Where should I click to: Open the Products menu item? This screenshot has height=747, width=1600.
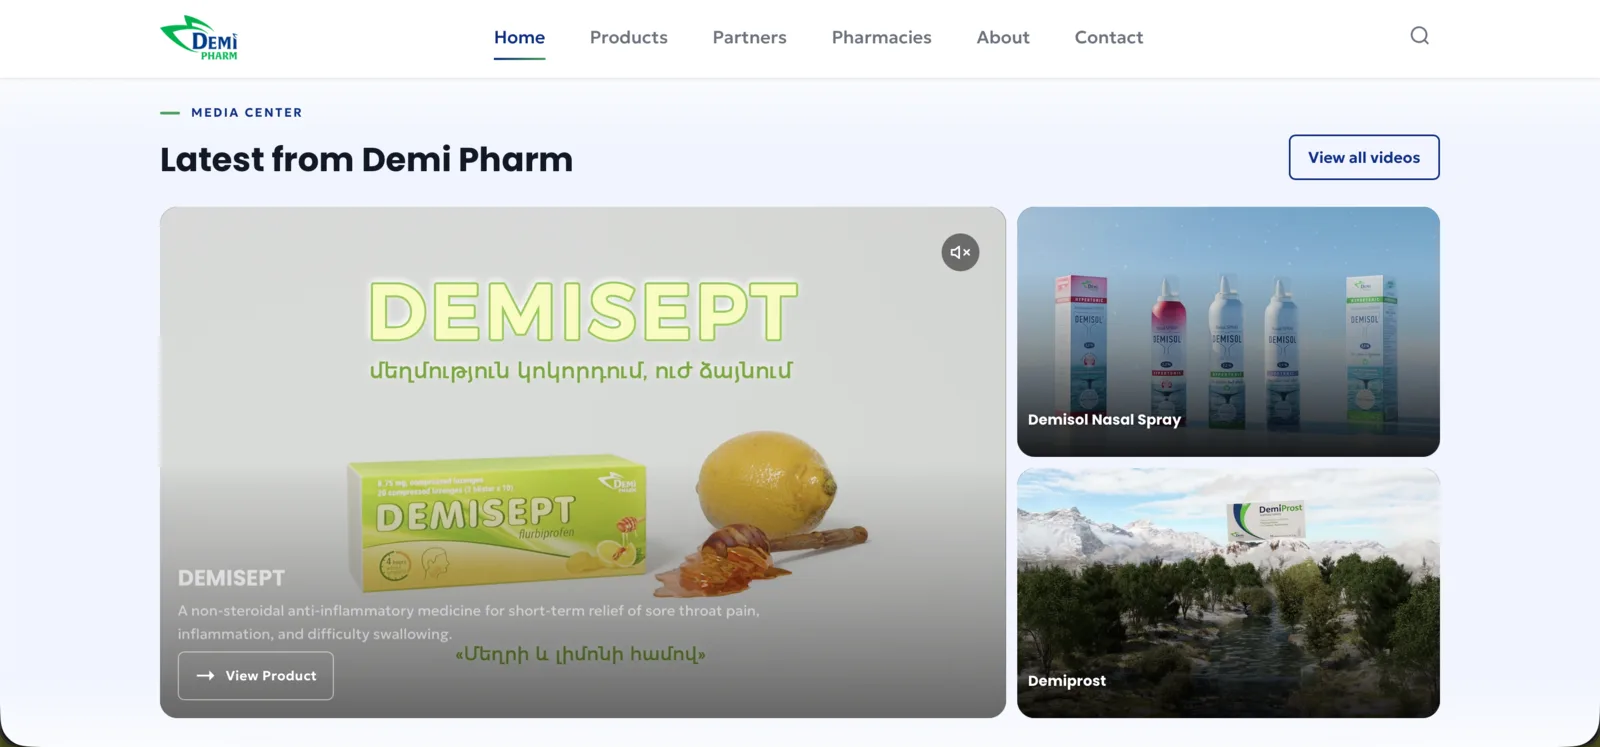pos(628,37)
